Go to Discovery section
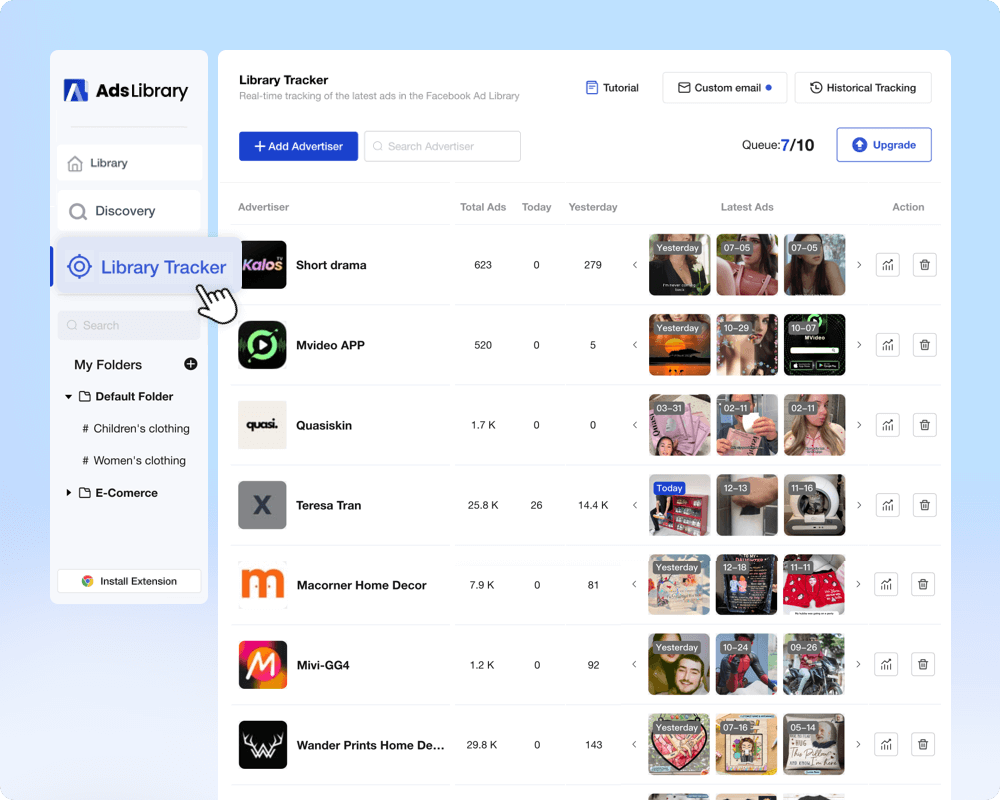 pyautogui.click(x=129, y=211)
